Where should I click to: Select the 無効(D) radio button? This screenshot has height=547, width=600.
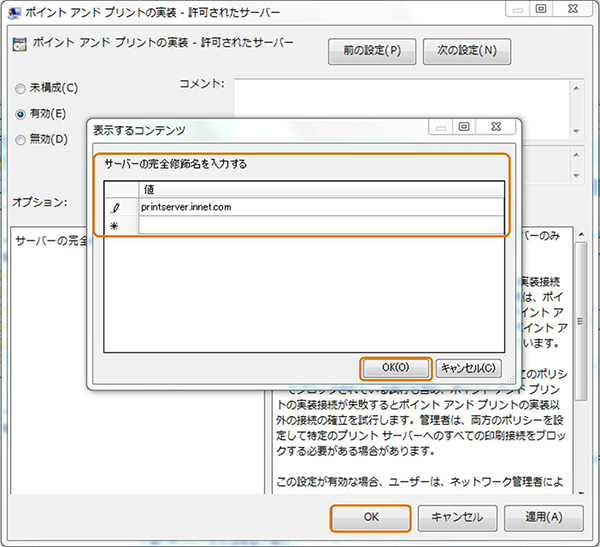click(x=21, y=140)
